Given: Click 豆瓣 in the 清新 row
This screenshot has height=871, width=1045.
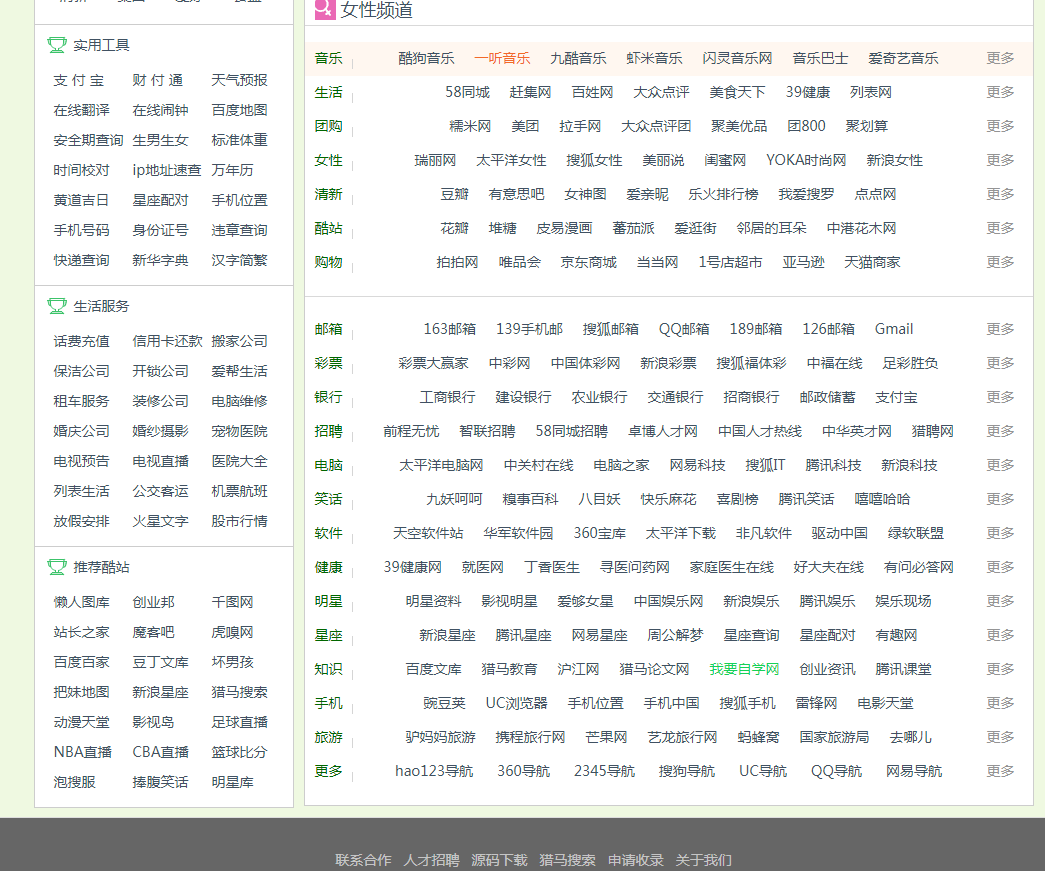Looking at the screenshot, I should pyautogui.click(x=455, y=194).
